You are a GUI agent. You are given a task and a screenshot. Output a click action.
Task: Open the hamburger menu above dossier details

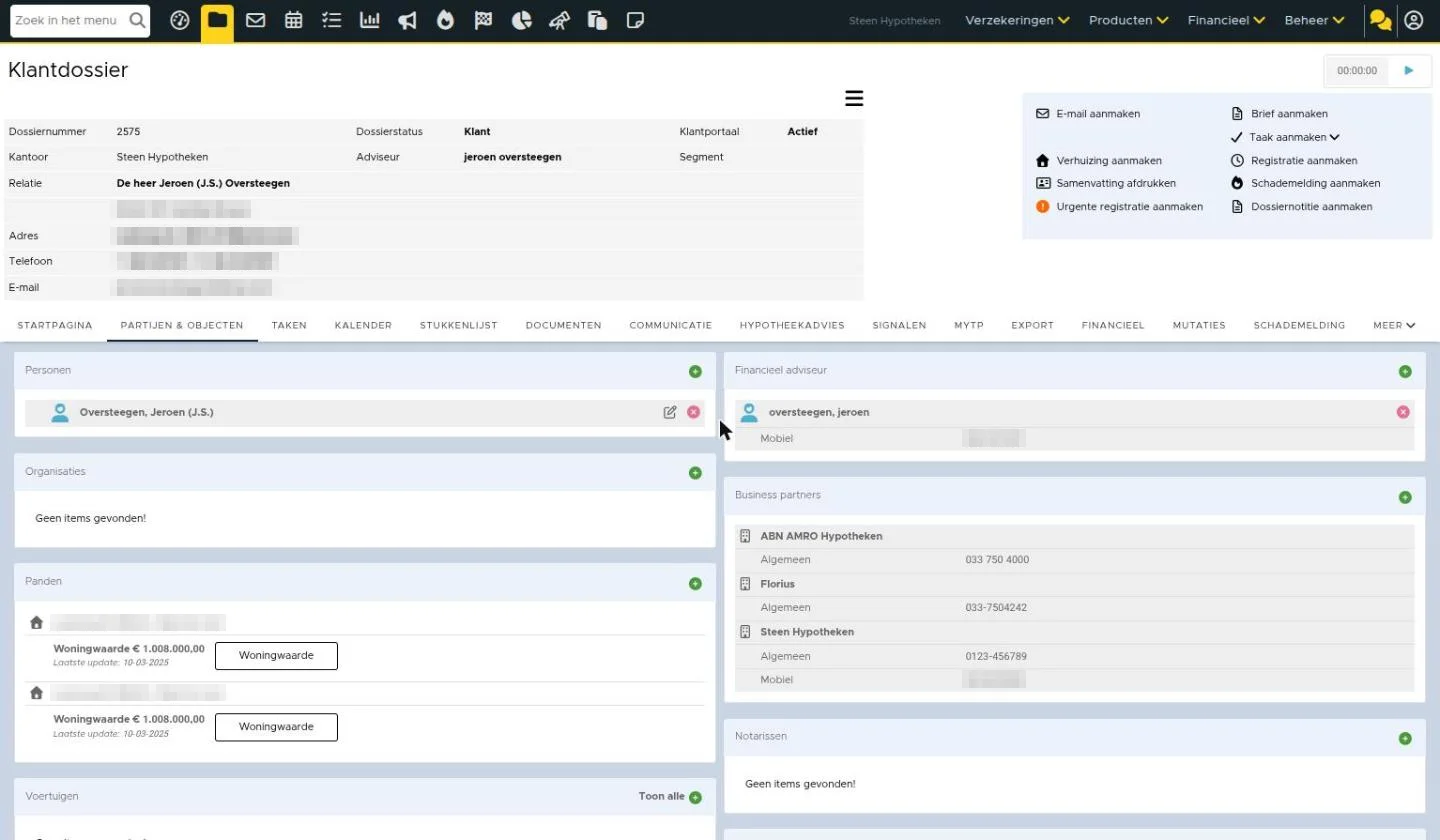tap(853, 98)
